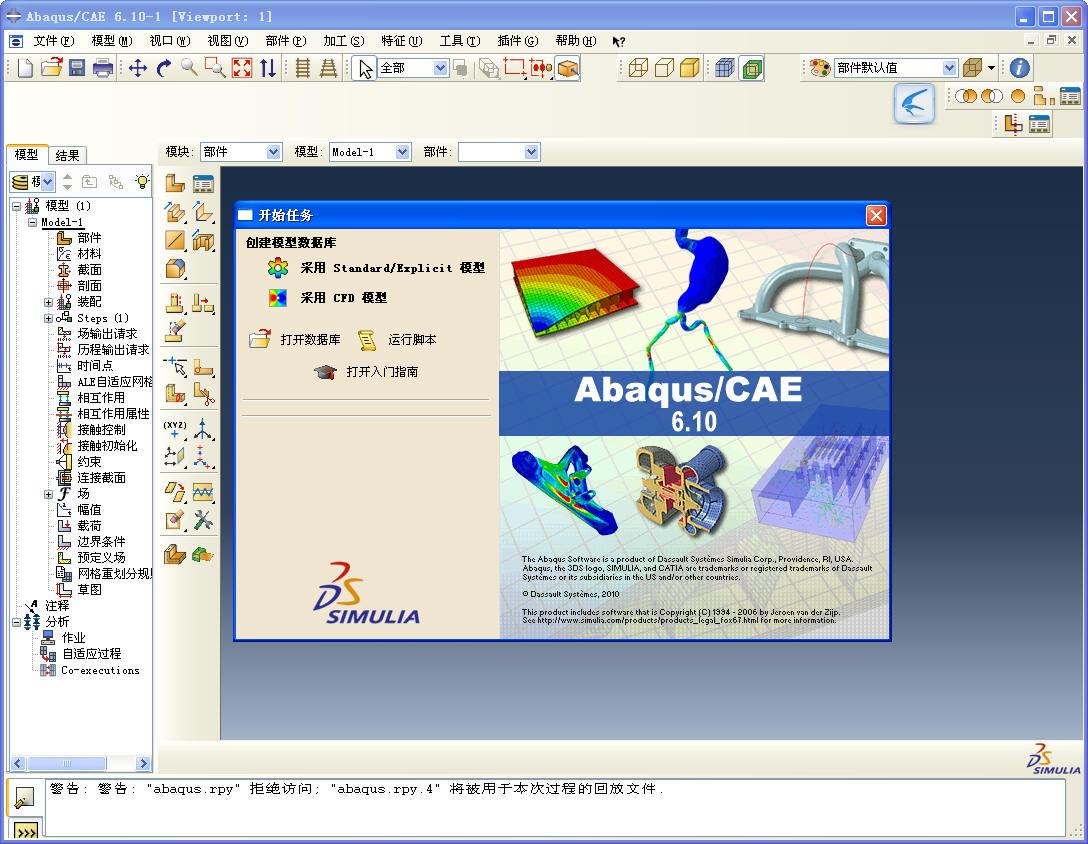Click the Hidden line render style icon
This screenshot has width=1088, height=844.
tap(664, 68)
